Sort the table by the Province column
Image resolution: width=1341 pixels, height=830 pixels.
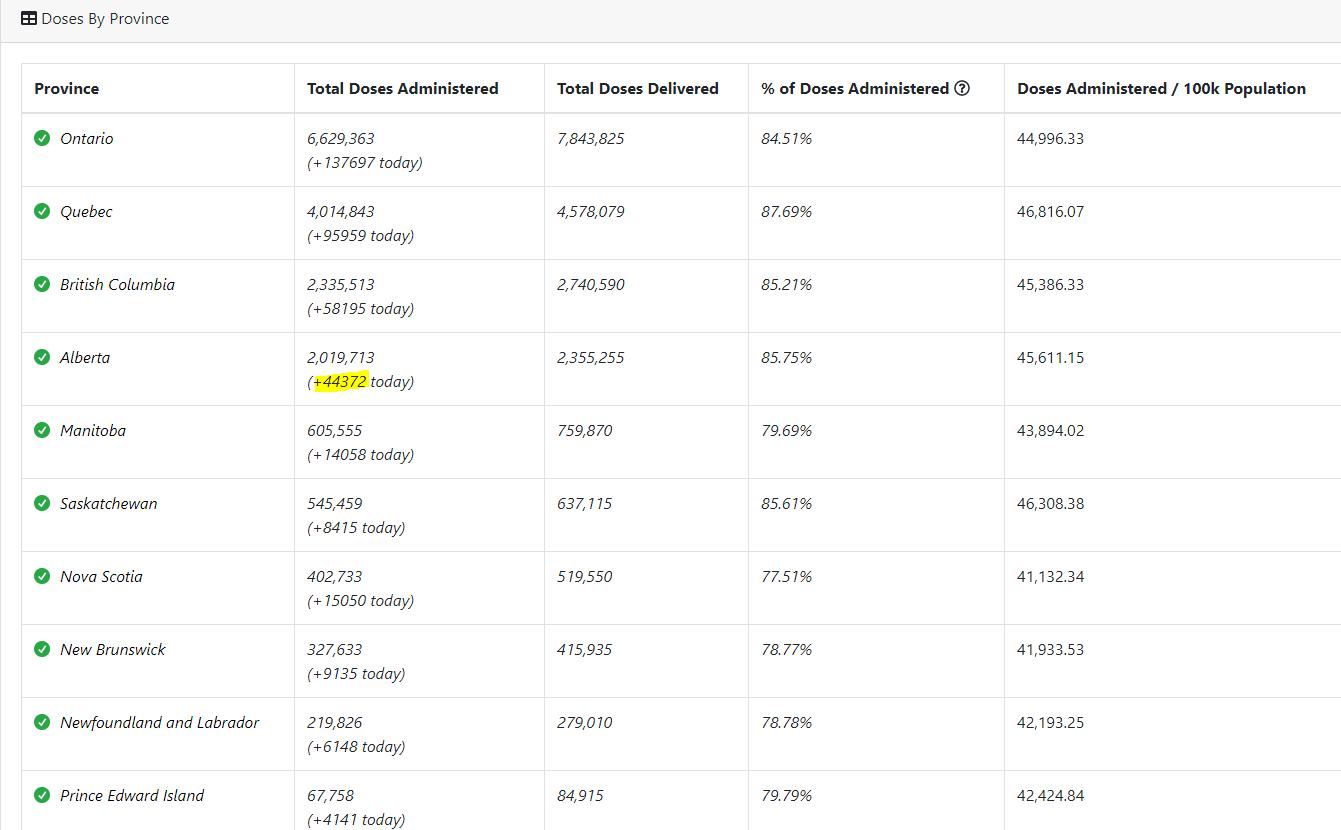[66, 88]
